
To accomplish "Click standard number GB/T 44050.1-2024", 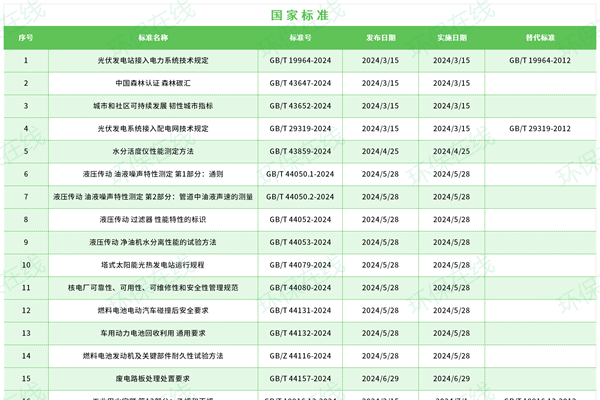I will pyautogui.click(x=300, y=174).
